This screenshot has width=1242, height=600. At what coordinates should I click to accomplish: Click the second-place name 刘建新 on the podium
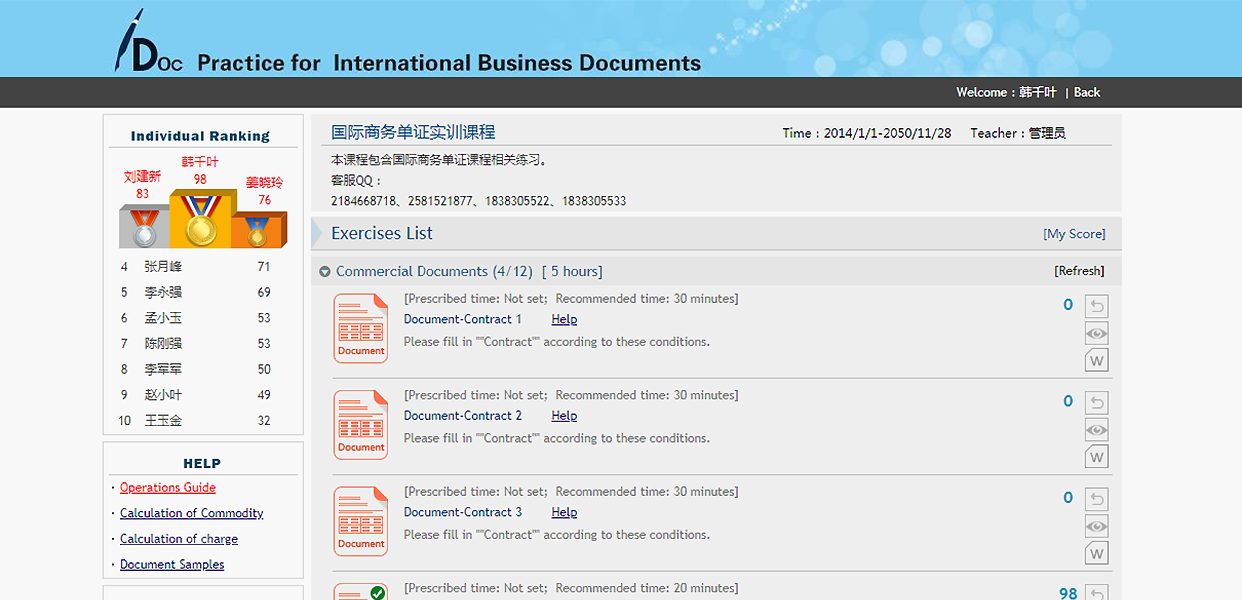tap(142, 176)
